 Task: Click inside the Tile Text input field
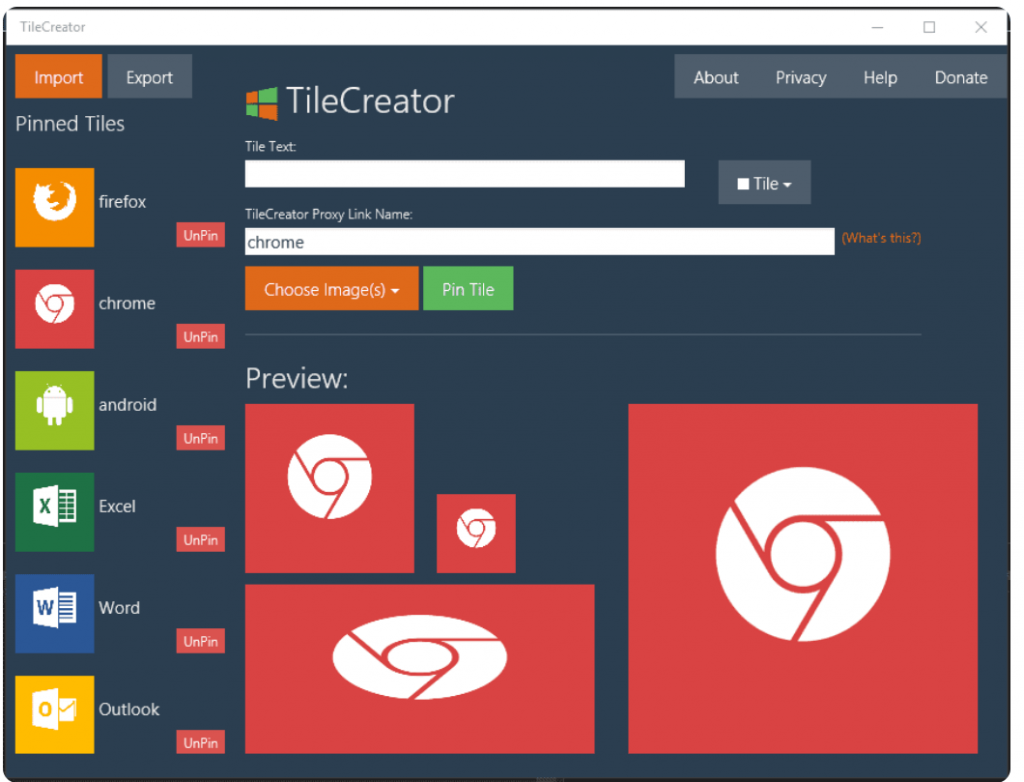pyautogui.click(x=463, y=173)
